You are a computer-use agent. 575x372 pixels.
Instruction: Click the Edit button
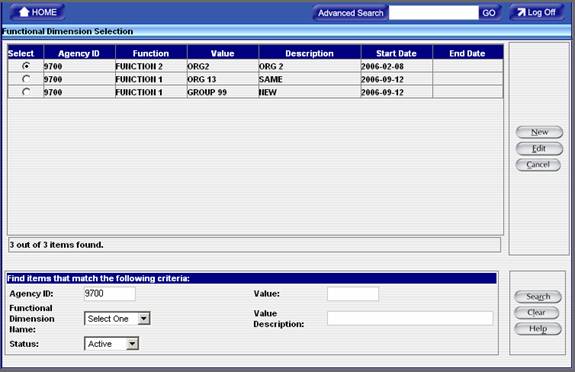tap(539, 149)
